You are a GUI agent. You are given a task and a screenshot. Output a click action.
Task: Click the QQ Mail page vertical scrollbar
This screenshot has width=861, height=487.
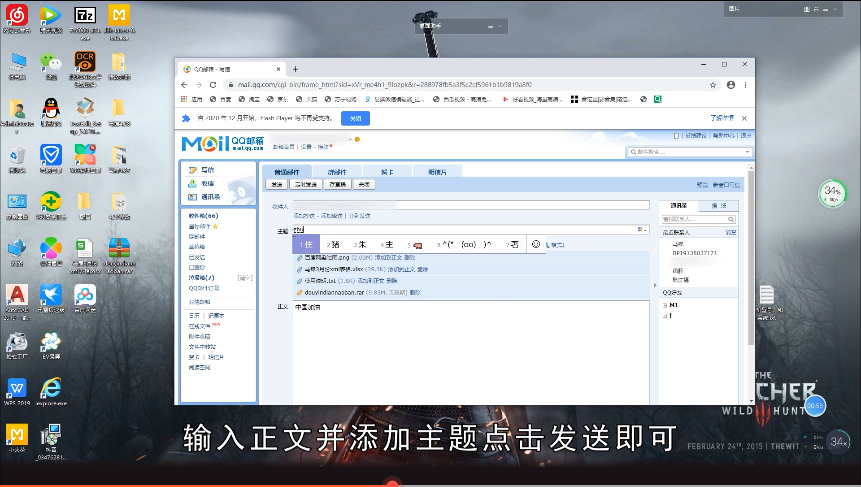[751, 258]
